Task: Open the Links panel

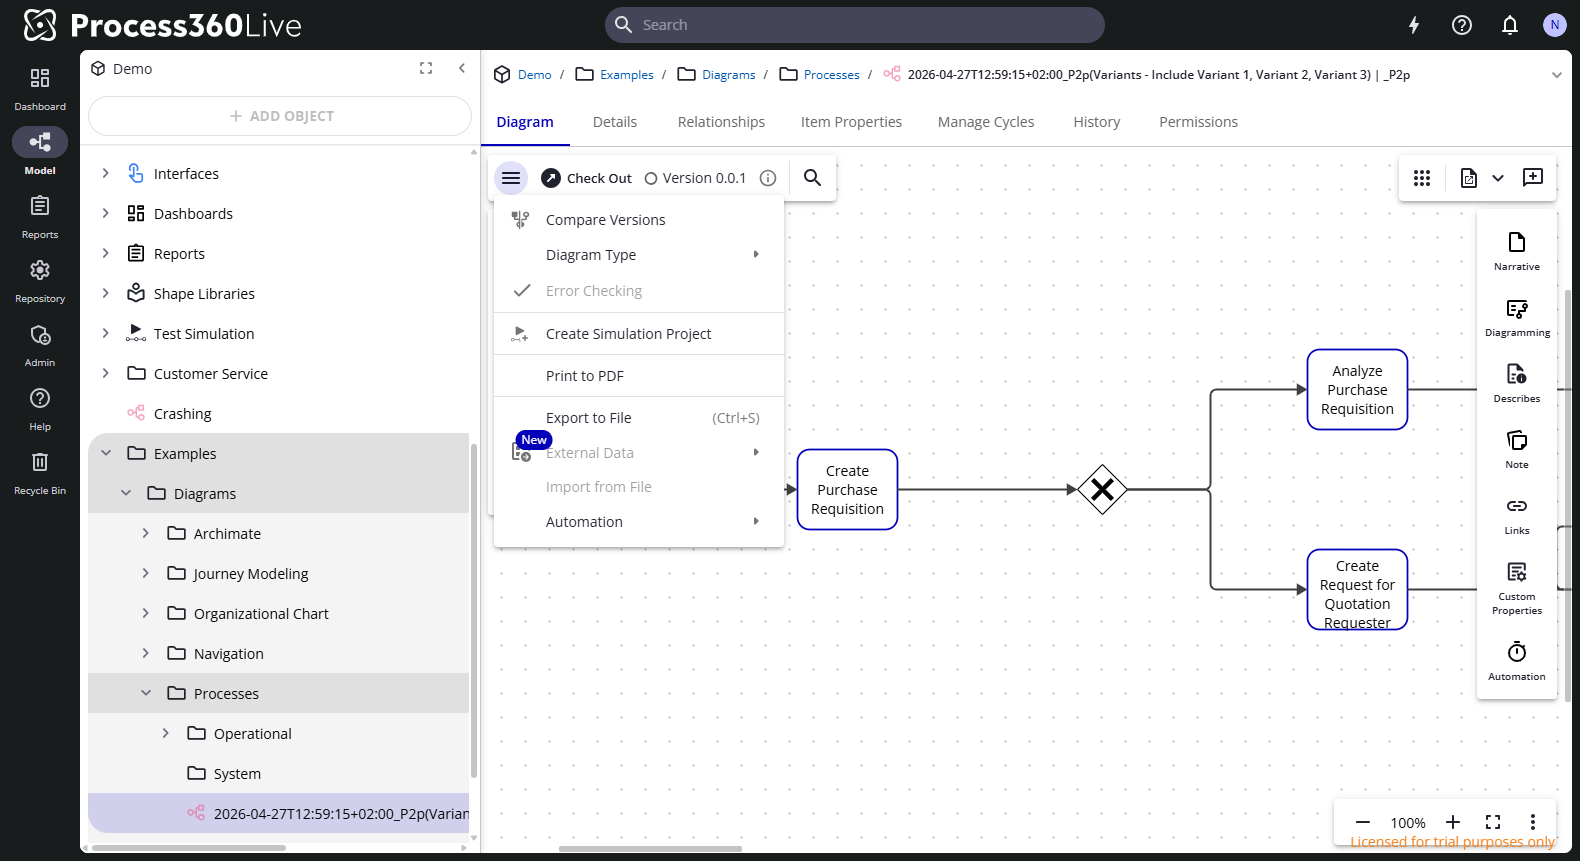Action: pos(1517,515)
